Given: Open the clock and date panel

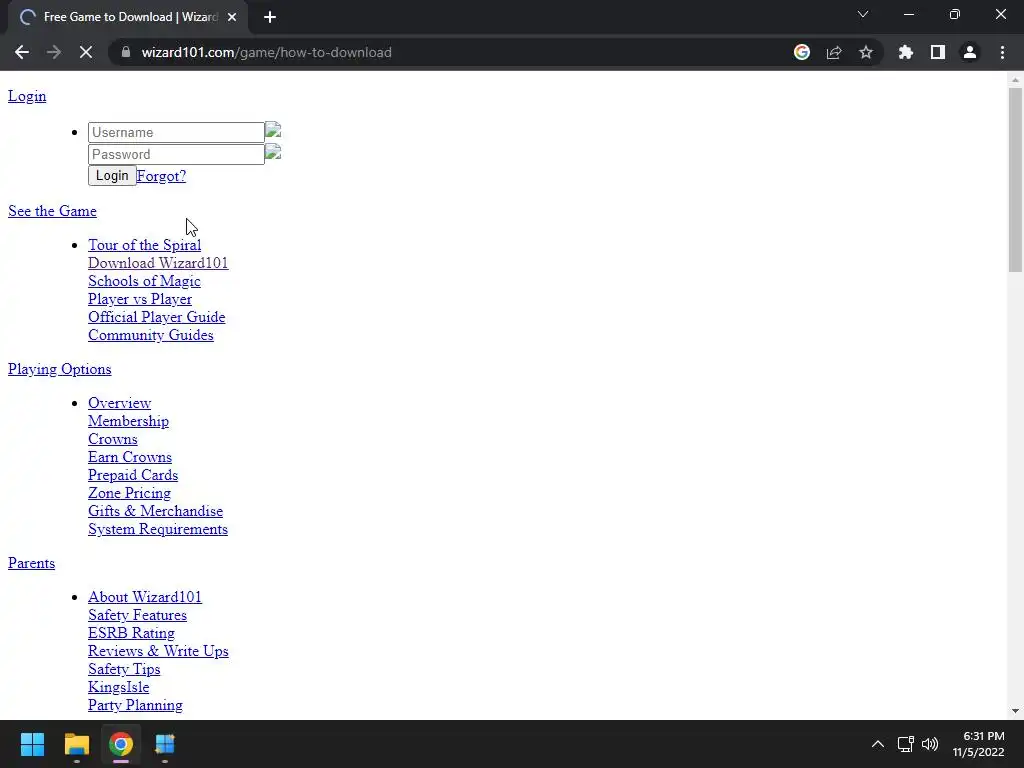Looking at the screenshot, I should tap(978, 744).
